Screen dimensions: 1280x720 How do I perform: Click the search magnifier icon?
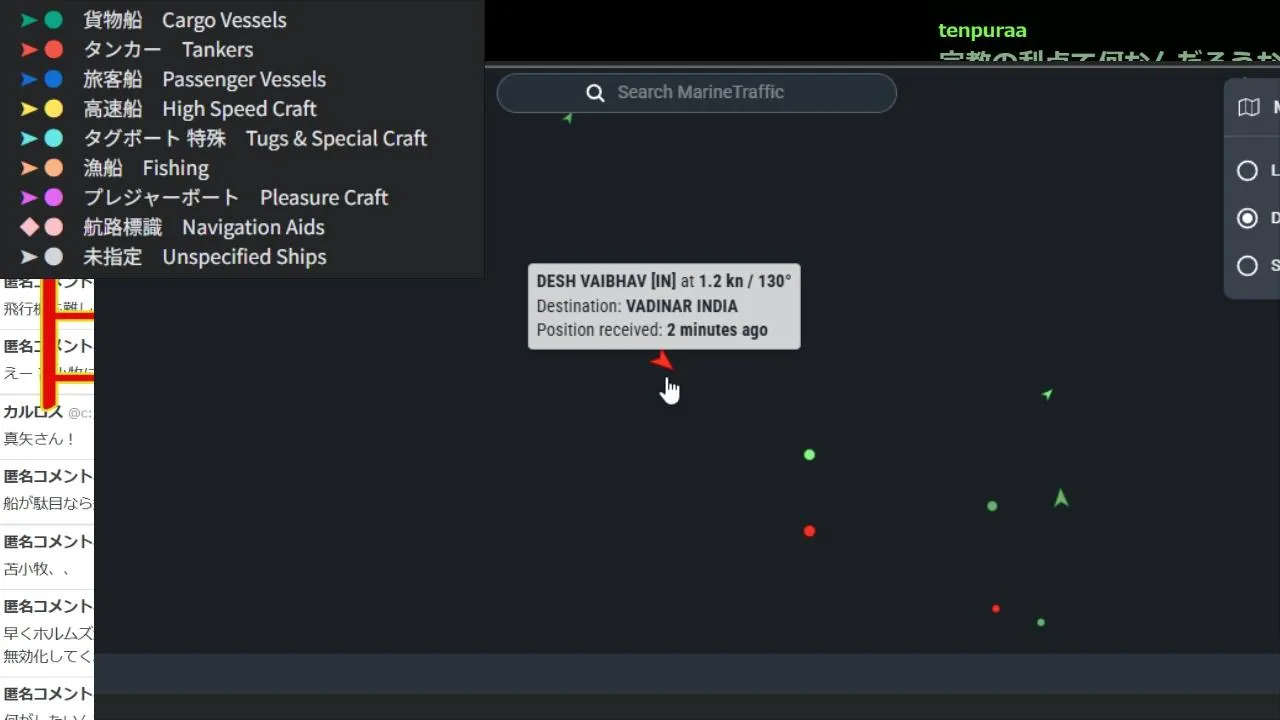(595, 93)
